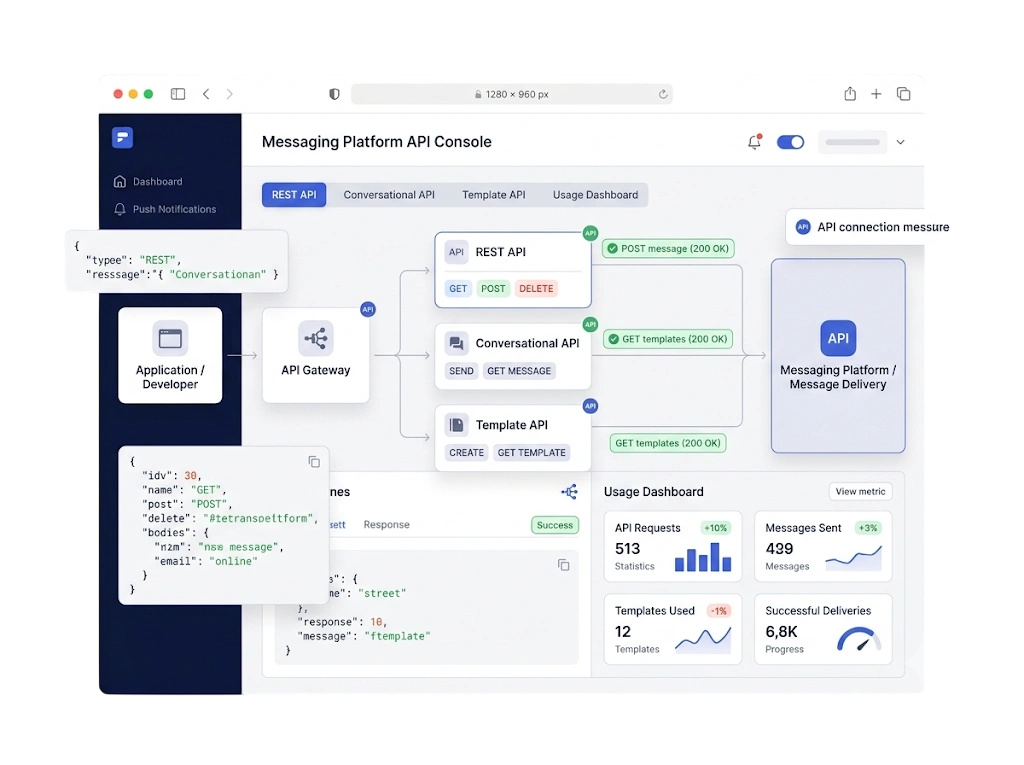Viewport: 1024px width, 765px height.
Task: Click the flow diagram icon above Success badge
Action: tap(569, 492)
